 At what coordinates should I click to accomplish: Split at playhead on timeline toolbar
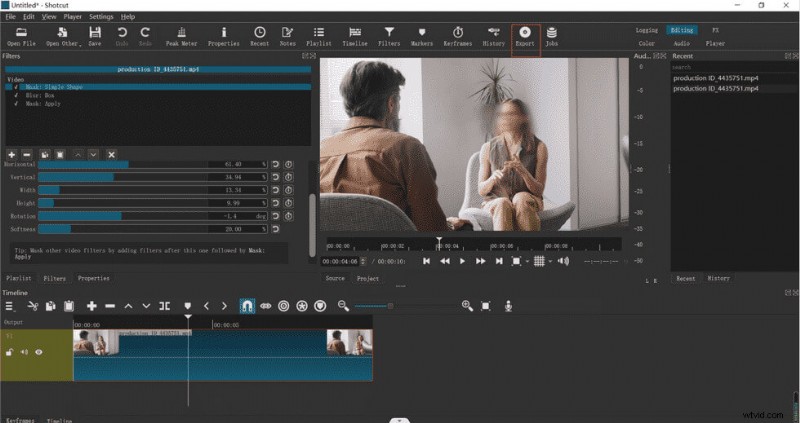(164, 306)
